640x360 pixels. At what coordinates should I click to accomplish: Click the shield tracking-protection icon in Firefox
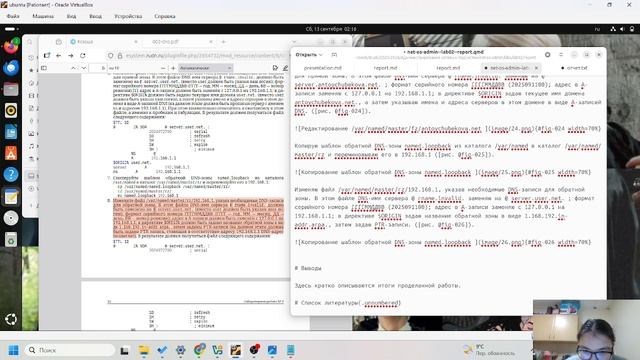tap(111, 56)
